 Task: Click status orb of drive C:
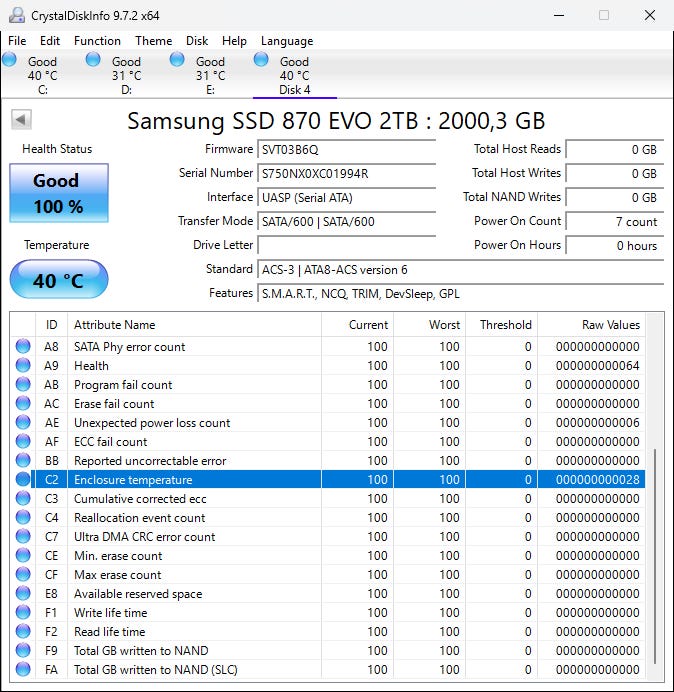(x=9, y=59)
